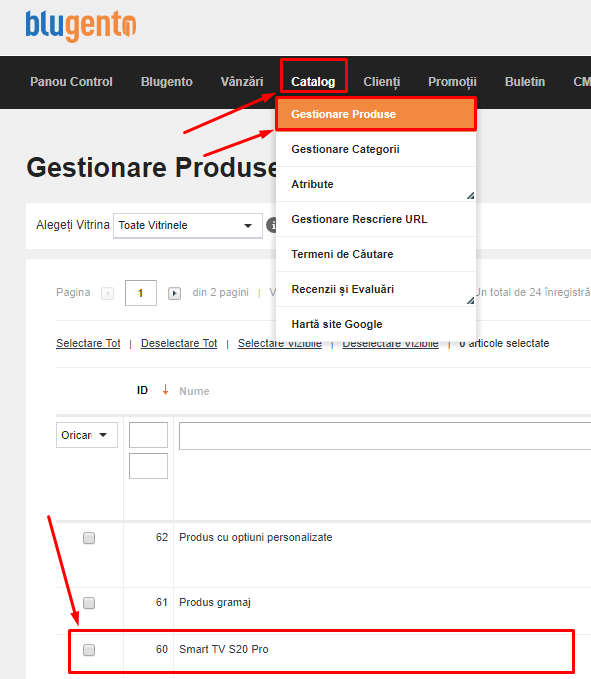Open the Oricare selection filter dropdown

pyautogui.click(x=87, y=435)
